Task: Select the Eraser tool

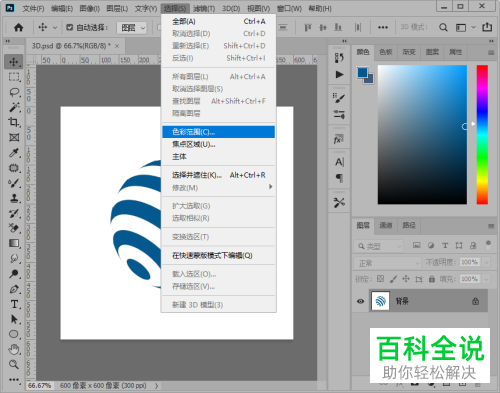Action: tap(14, 228)
